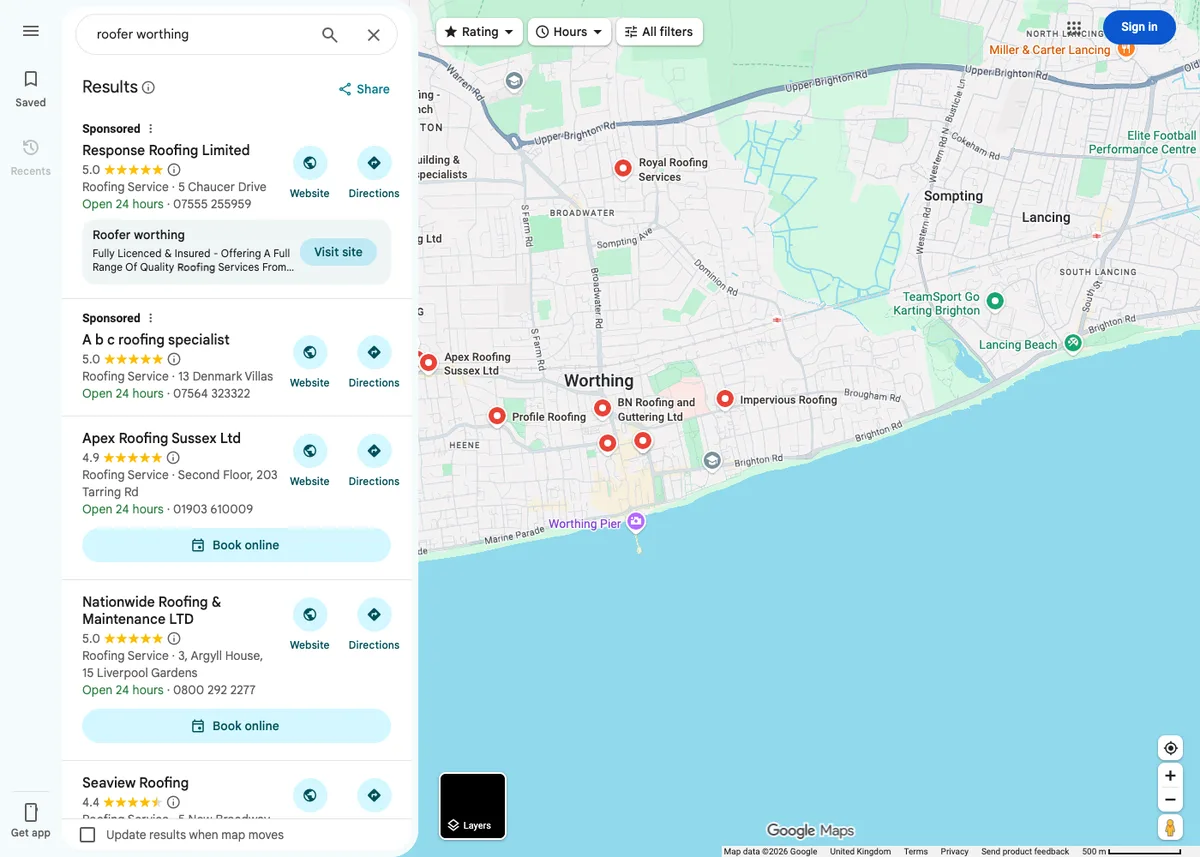Show your location on the map
Screen dimensions: 1200x857
pyautogui.click(x=1170, y=748)
